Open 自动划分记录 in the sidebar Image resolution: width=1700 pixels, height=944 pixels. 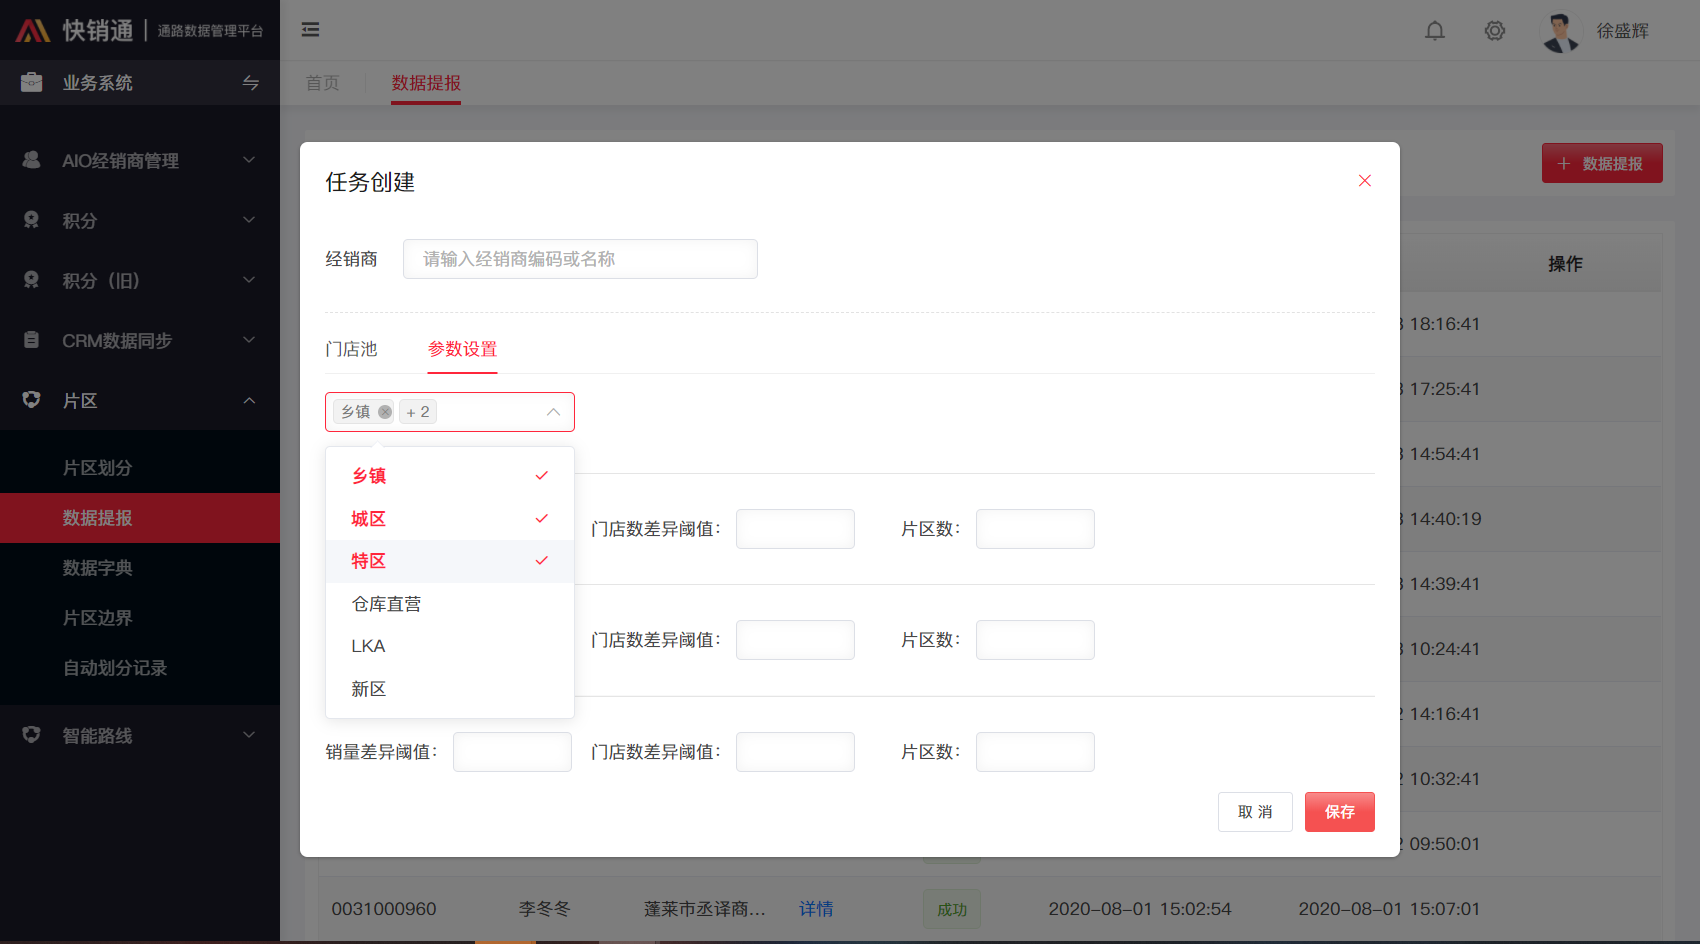pyautogui.click(x=140, y=668)
